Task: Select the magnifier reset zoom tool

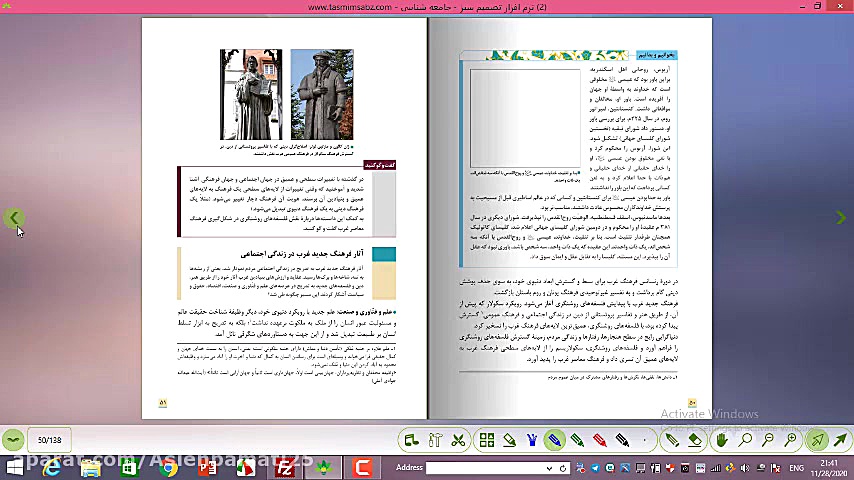Action: (x=745, y=440)
